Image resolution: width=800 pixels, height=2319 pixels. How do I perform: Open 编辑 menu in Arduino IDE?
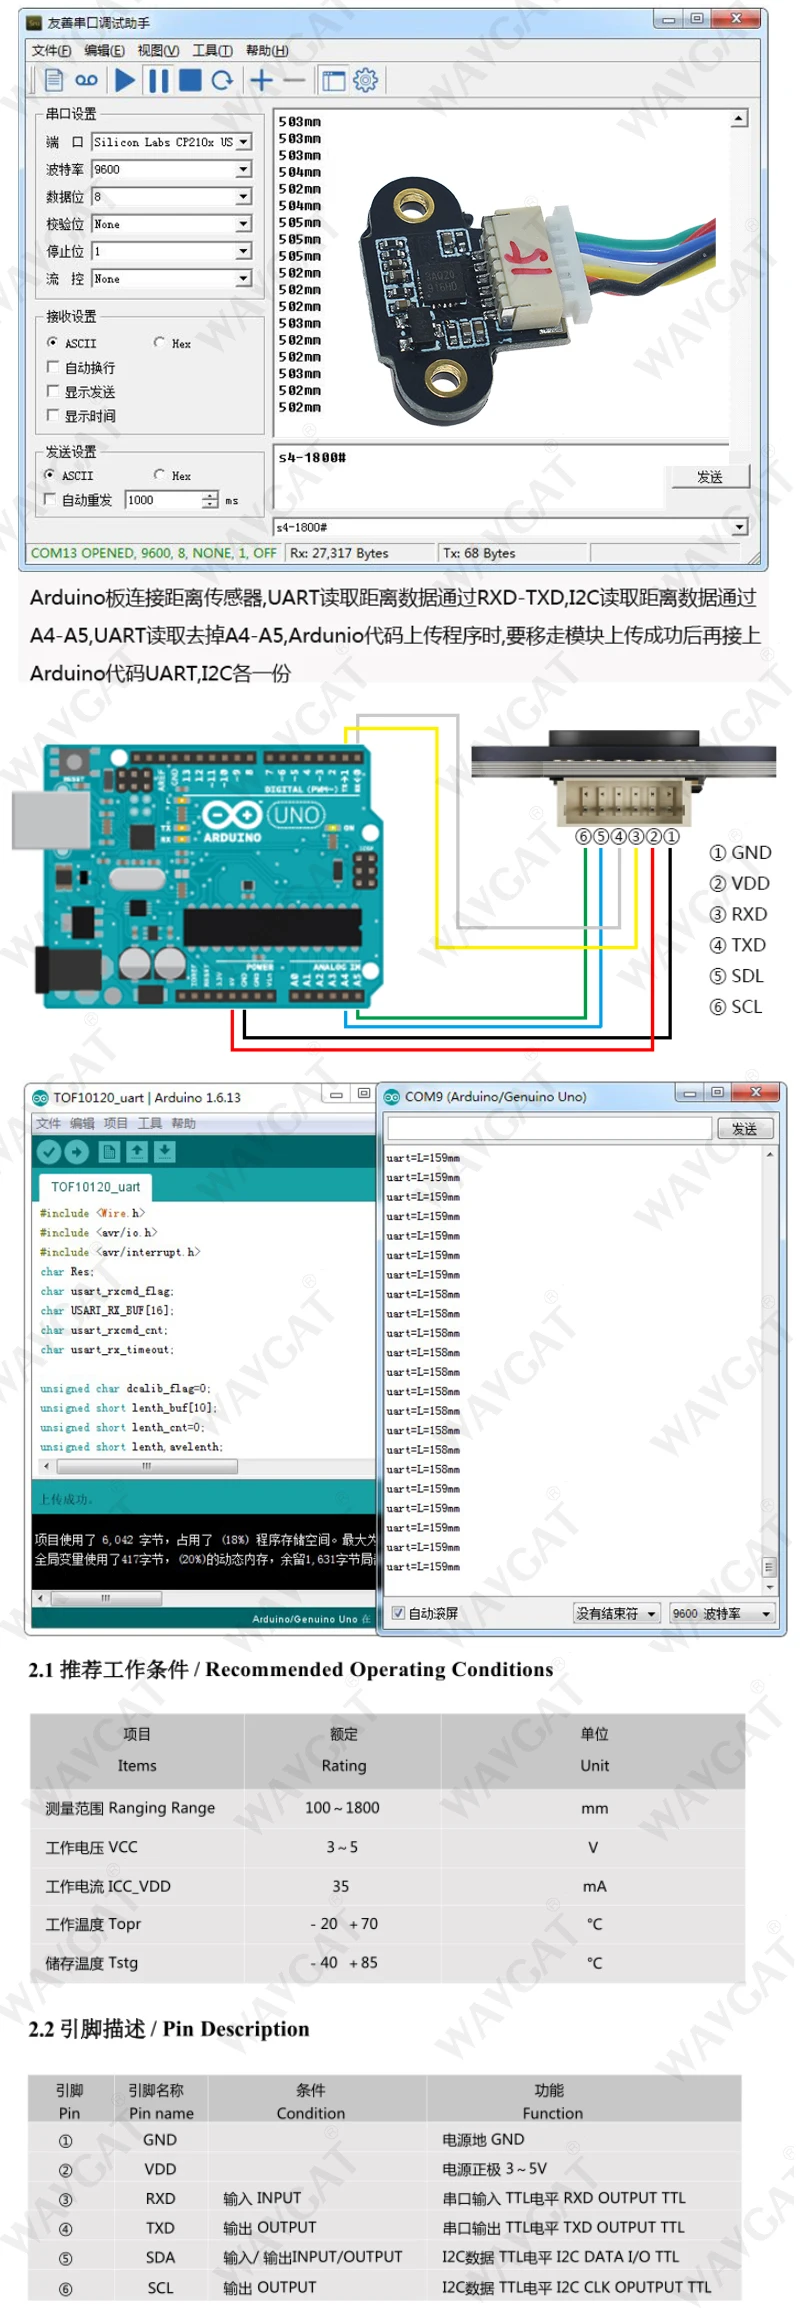click(82, 1123)
